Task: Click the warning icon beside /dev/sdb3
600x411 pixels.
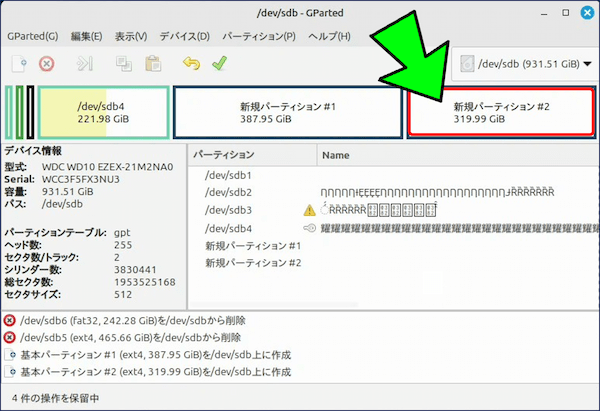Action: click(x=309, y=210)
